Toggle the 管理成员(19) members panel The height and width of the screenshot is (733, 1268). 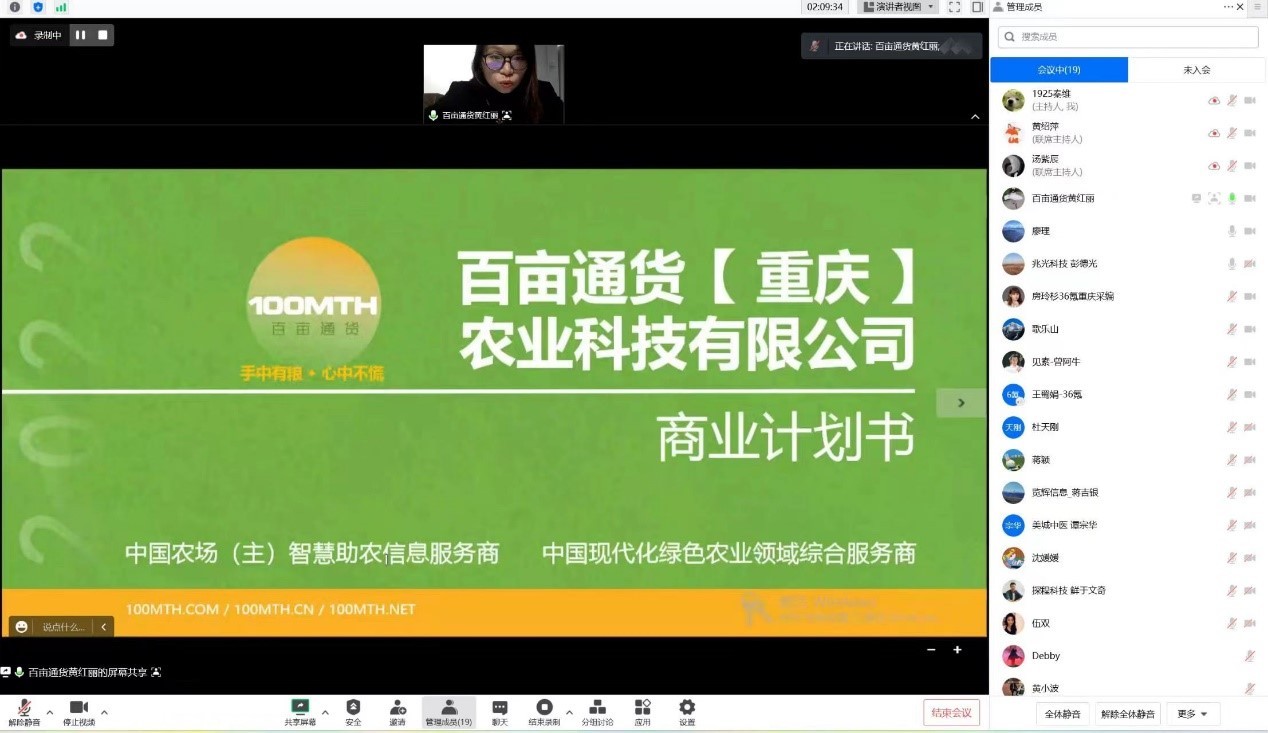(x=449, y=712)
